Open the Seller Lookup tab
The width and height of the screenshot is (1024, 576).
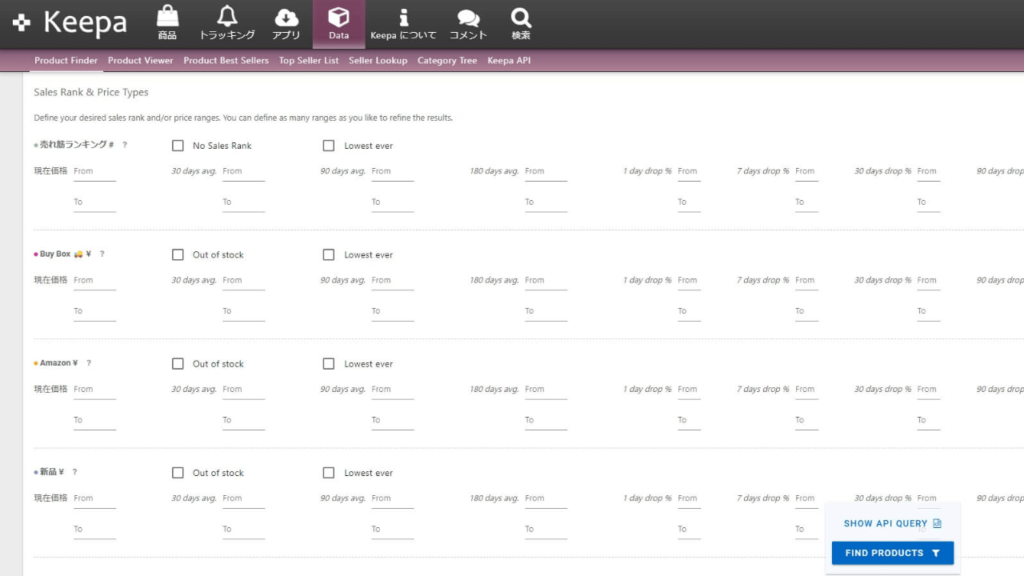tap(377, 60)
